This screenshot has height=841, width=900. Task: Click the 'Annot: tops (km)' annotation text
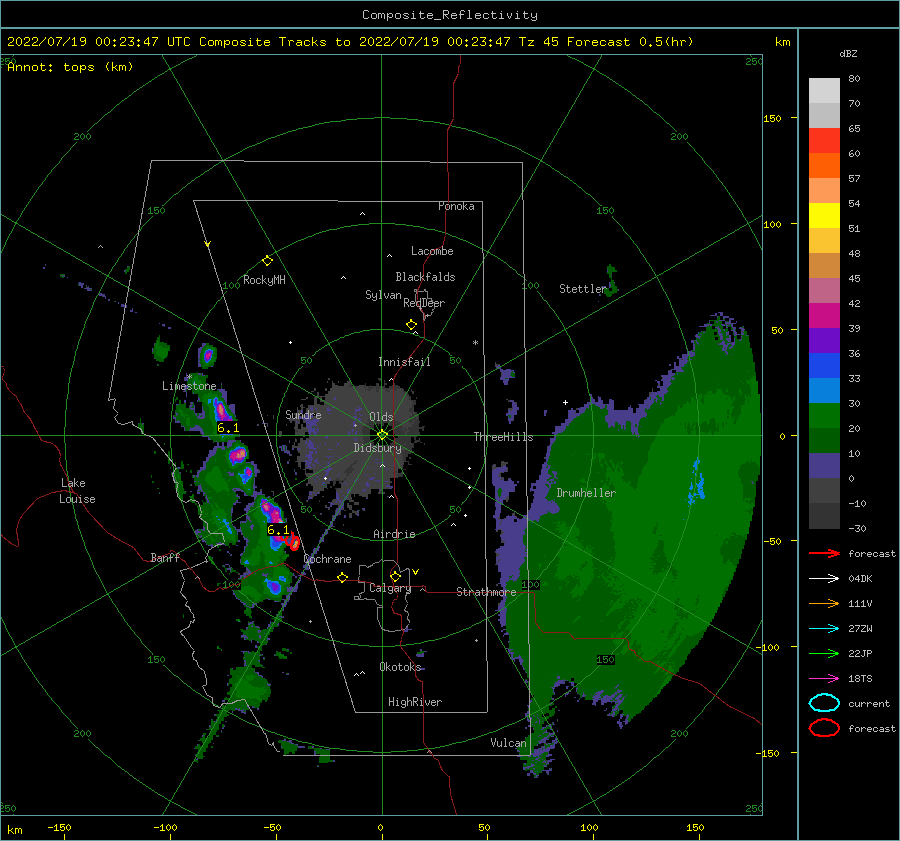70,67
